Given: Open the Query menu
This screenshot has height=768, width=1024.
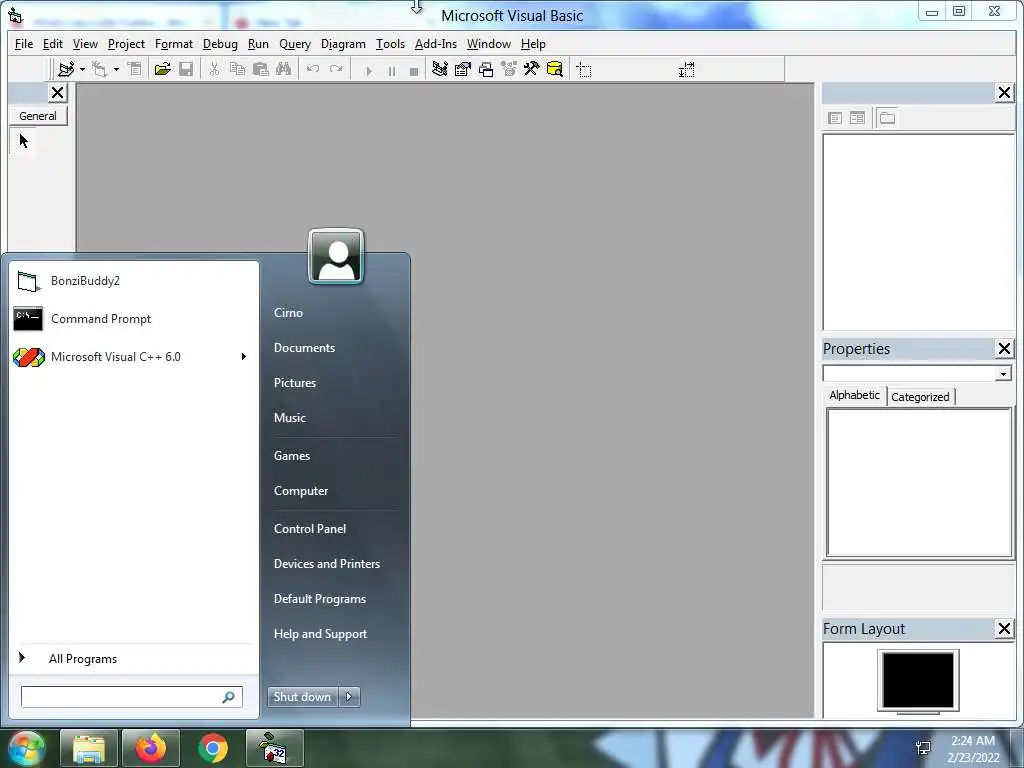Looking at the screenshot, I should [x=295, y=44].
